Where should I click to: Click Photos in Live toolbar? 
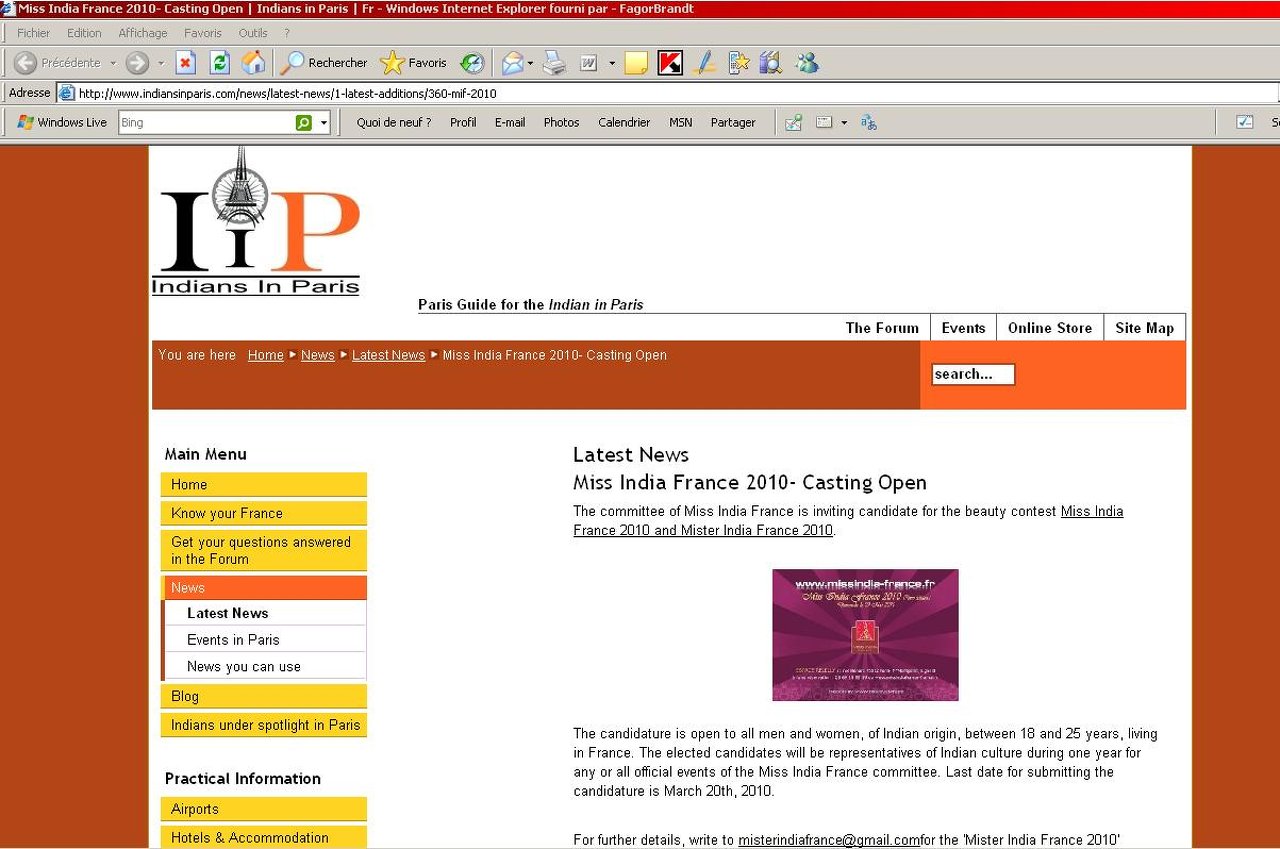[561, 123]
